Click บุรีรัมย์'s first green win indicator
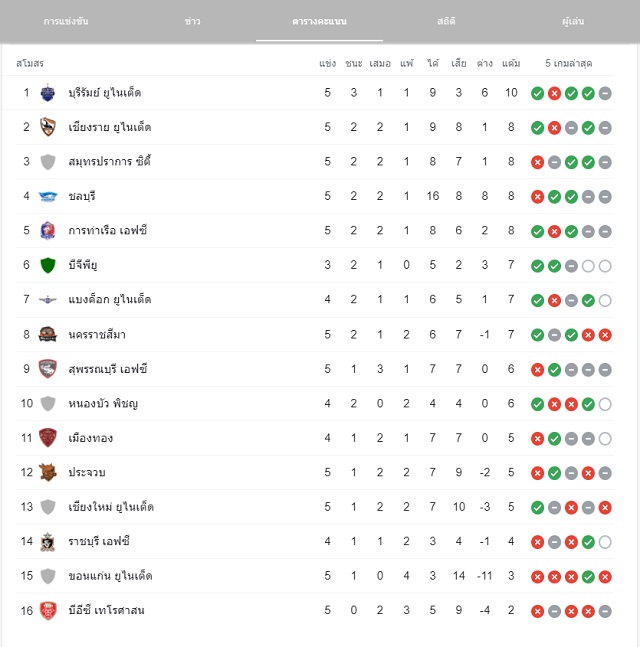This screenshot has height=647, width=640. pyautogui.click(x=537, y=93)
